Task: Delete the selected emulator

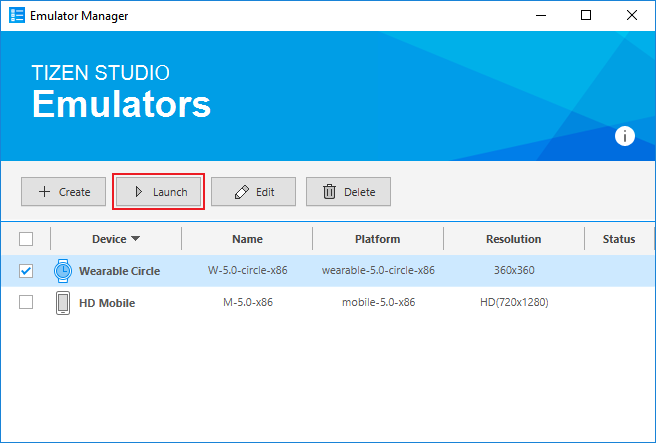Action: pyautogui.click(x=348, y=192)
